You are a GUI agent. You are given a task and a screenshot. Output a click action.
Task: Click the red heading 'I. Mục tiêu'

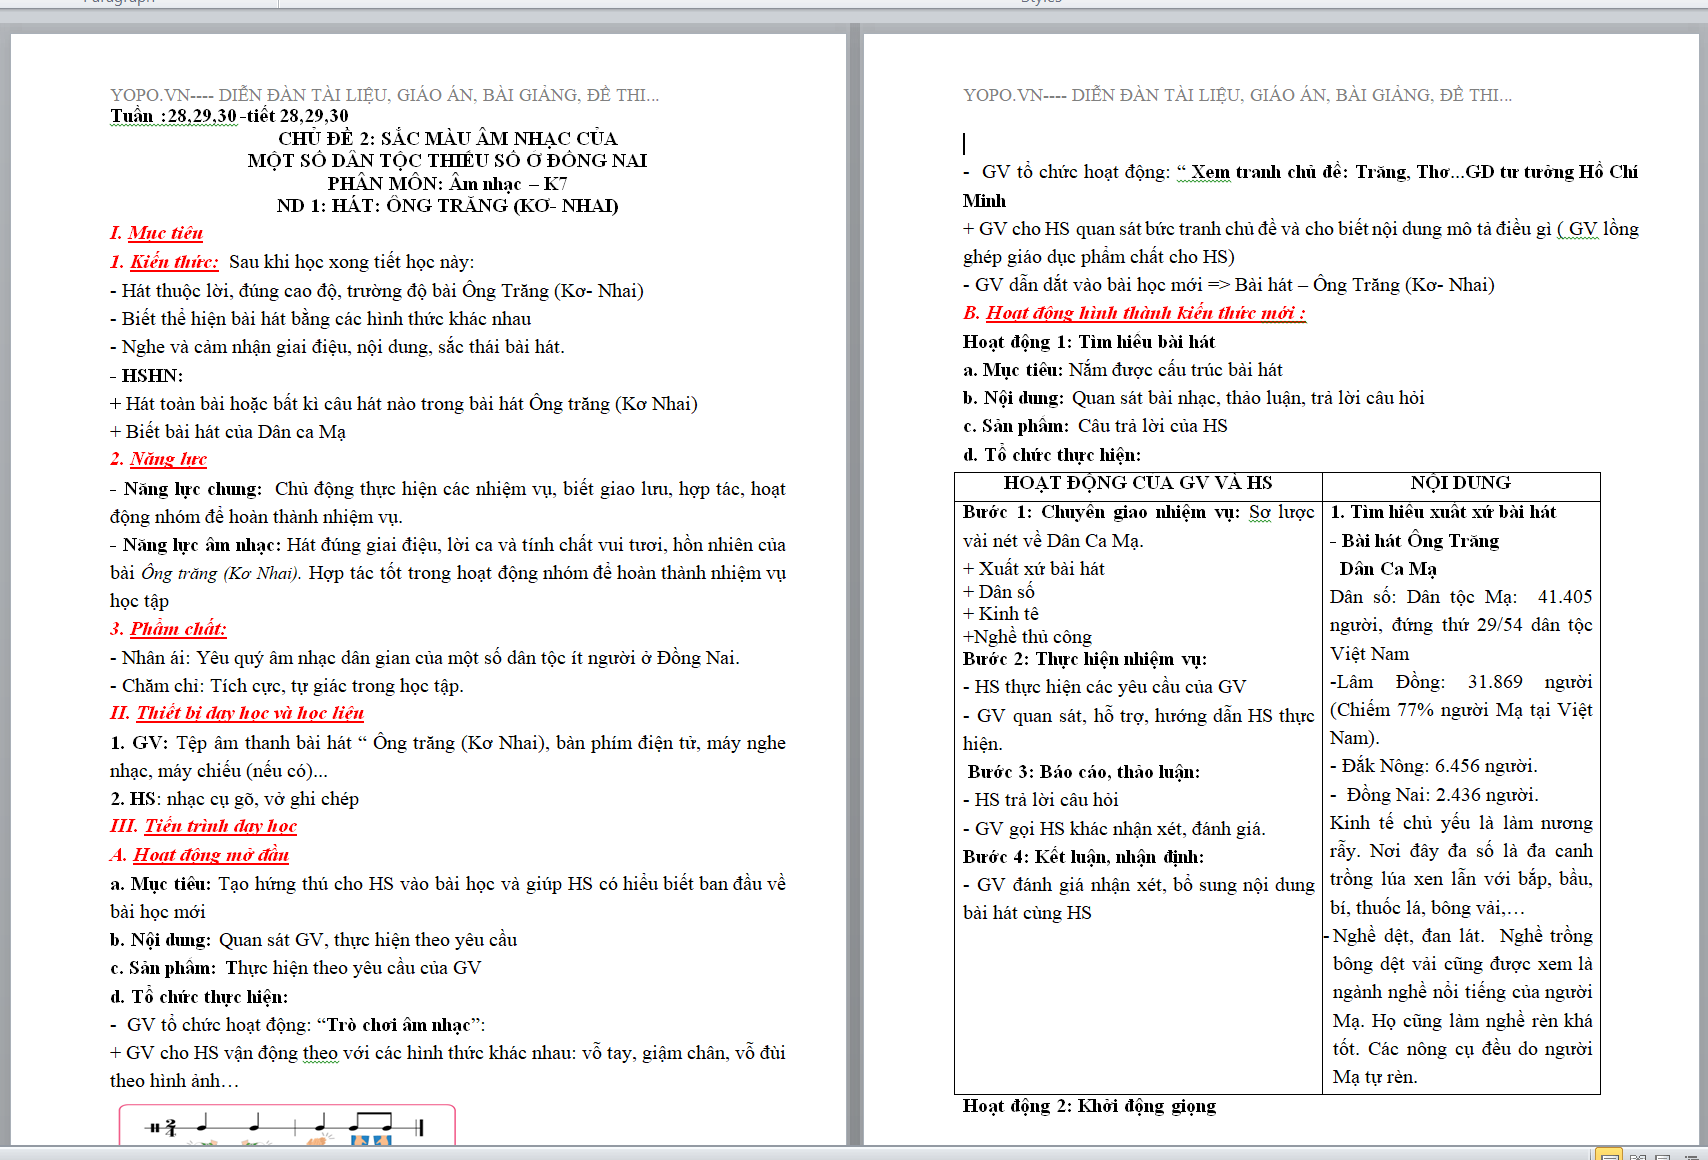tap(156, 233)
